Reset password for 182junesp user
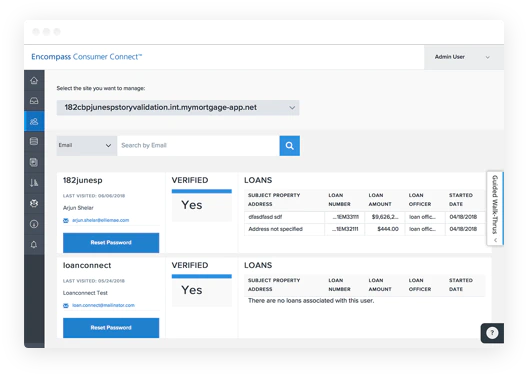The height and width of the screenshot is (376, 528). pos(111,243)
